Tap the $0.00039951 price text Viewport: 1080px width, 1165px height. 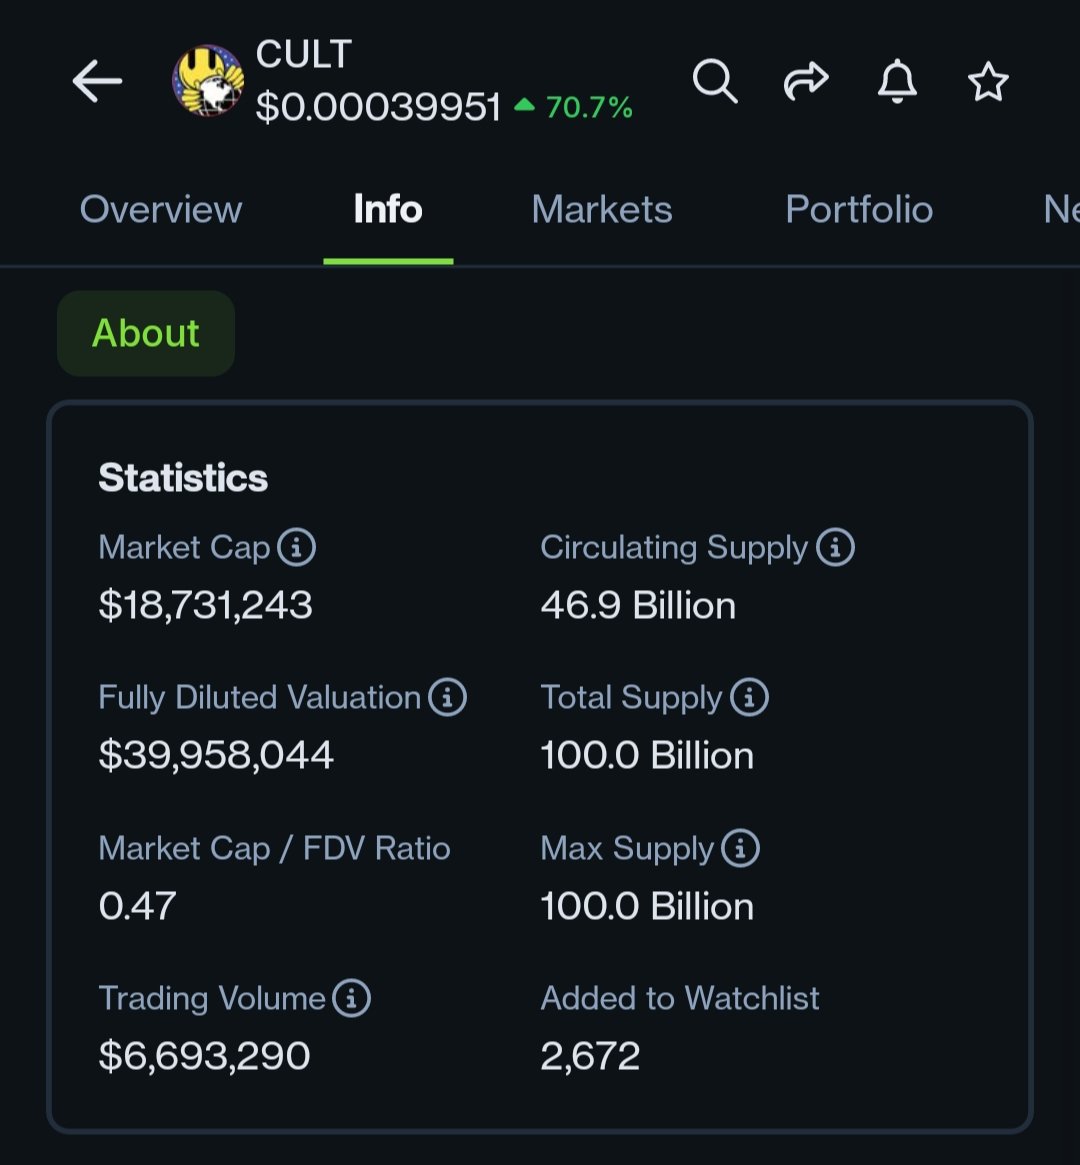click(378, 107)
